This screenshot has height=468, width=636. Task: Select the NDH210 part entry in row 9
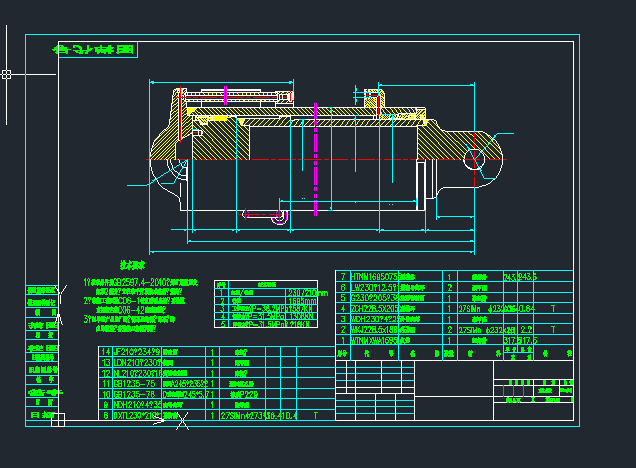[138, 404]
